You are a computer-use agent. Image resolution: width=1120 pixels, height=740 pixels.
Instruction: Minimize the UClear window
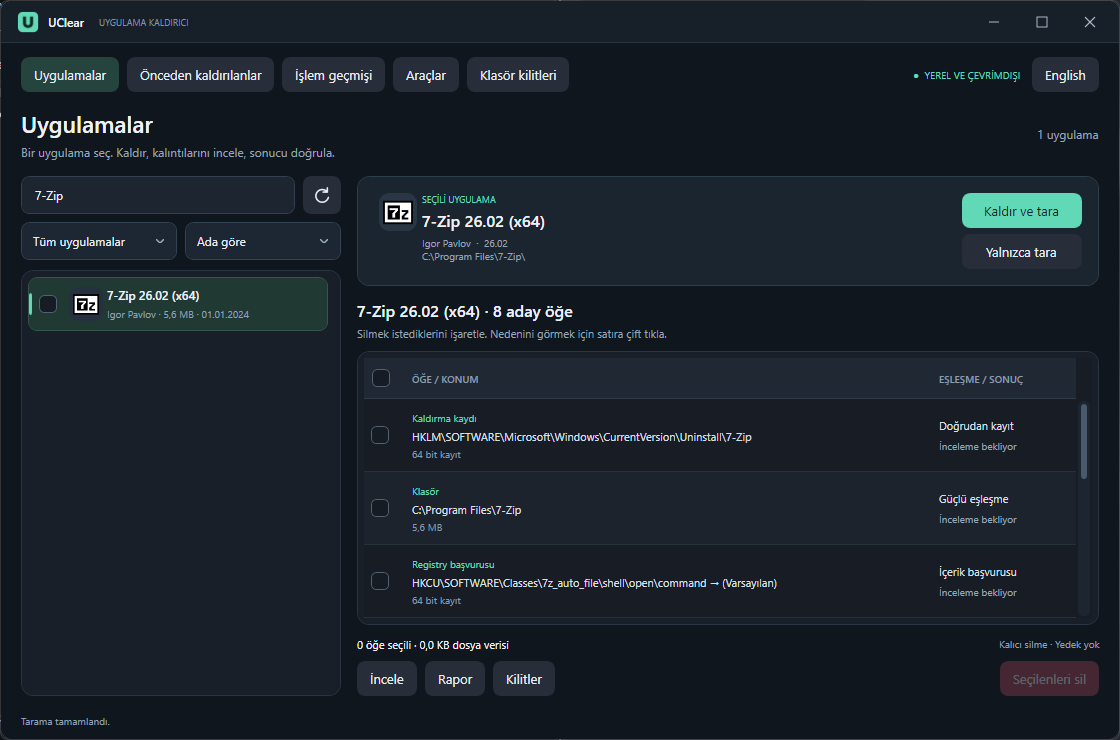tap(994, 22)
